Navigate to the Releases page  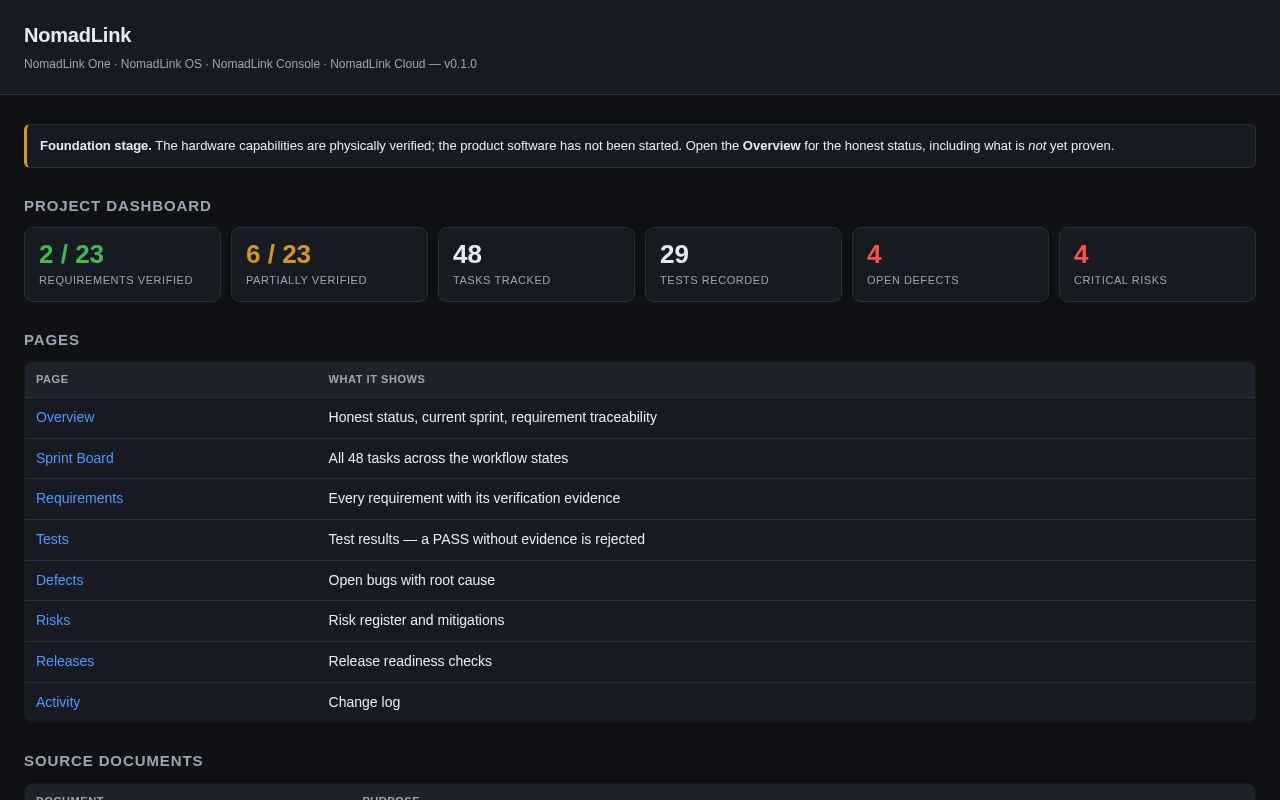(65, 661)
